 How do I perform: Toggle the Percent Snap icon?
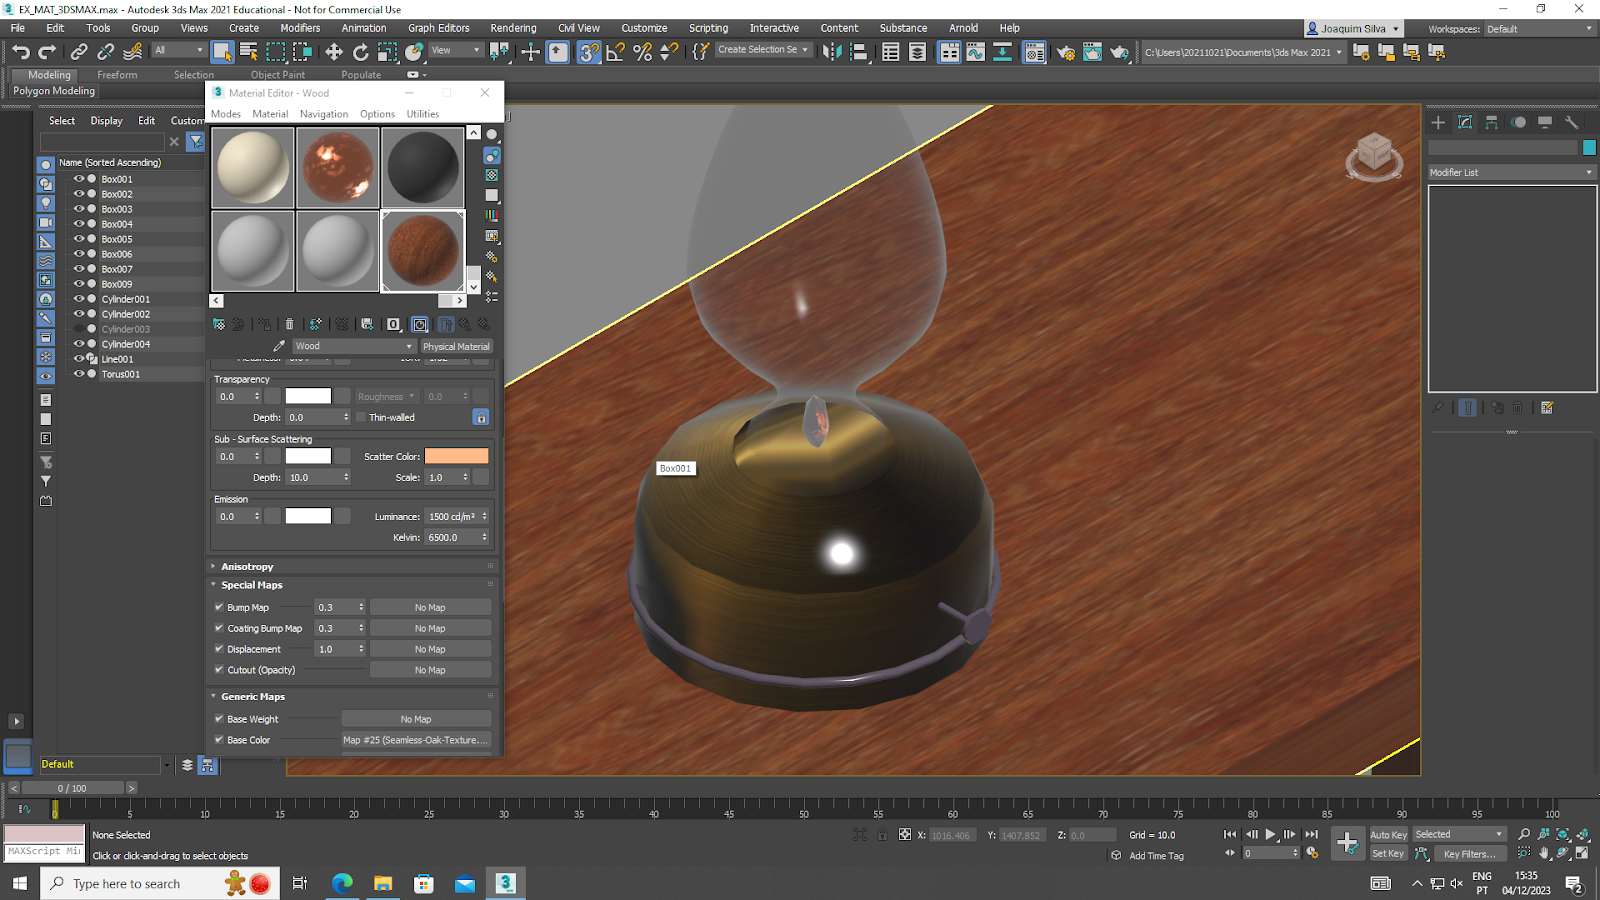pos(643,52)
